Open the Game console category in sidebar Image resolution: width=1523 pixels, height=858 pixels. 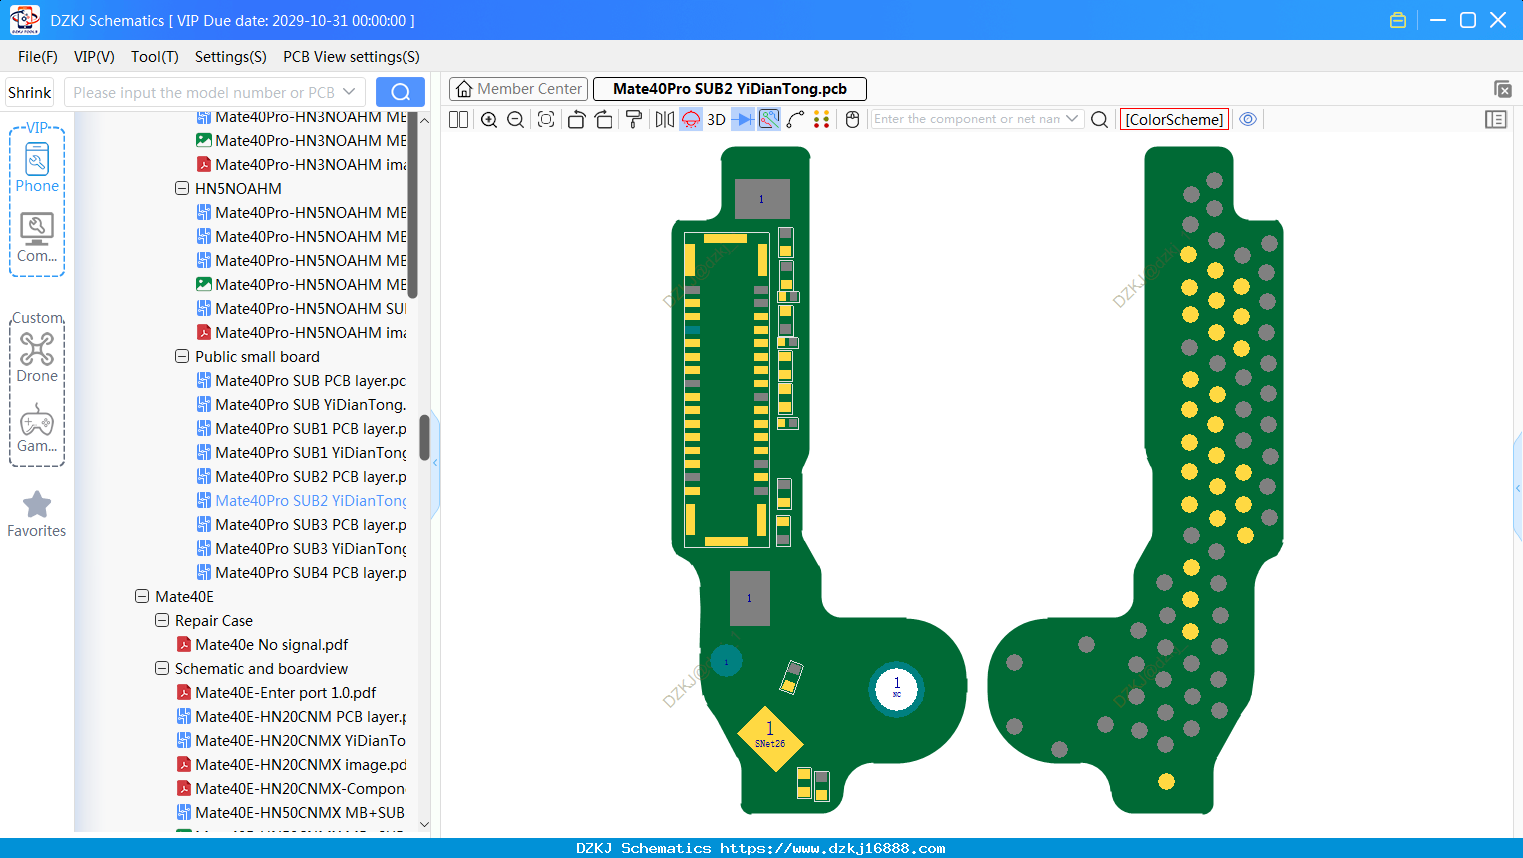[x=37, y=429]
